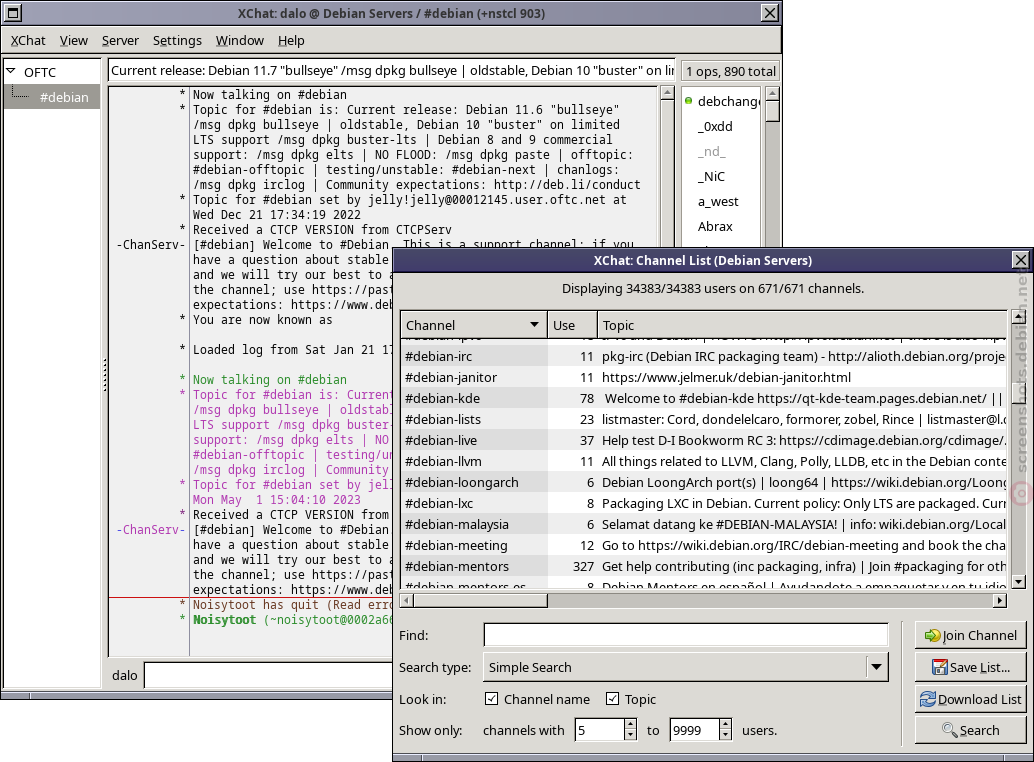Viewport: 1034px width, 762px height.
Task: Click the topic bar text field
Action: coord(392,71)
